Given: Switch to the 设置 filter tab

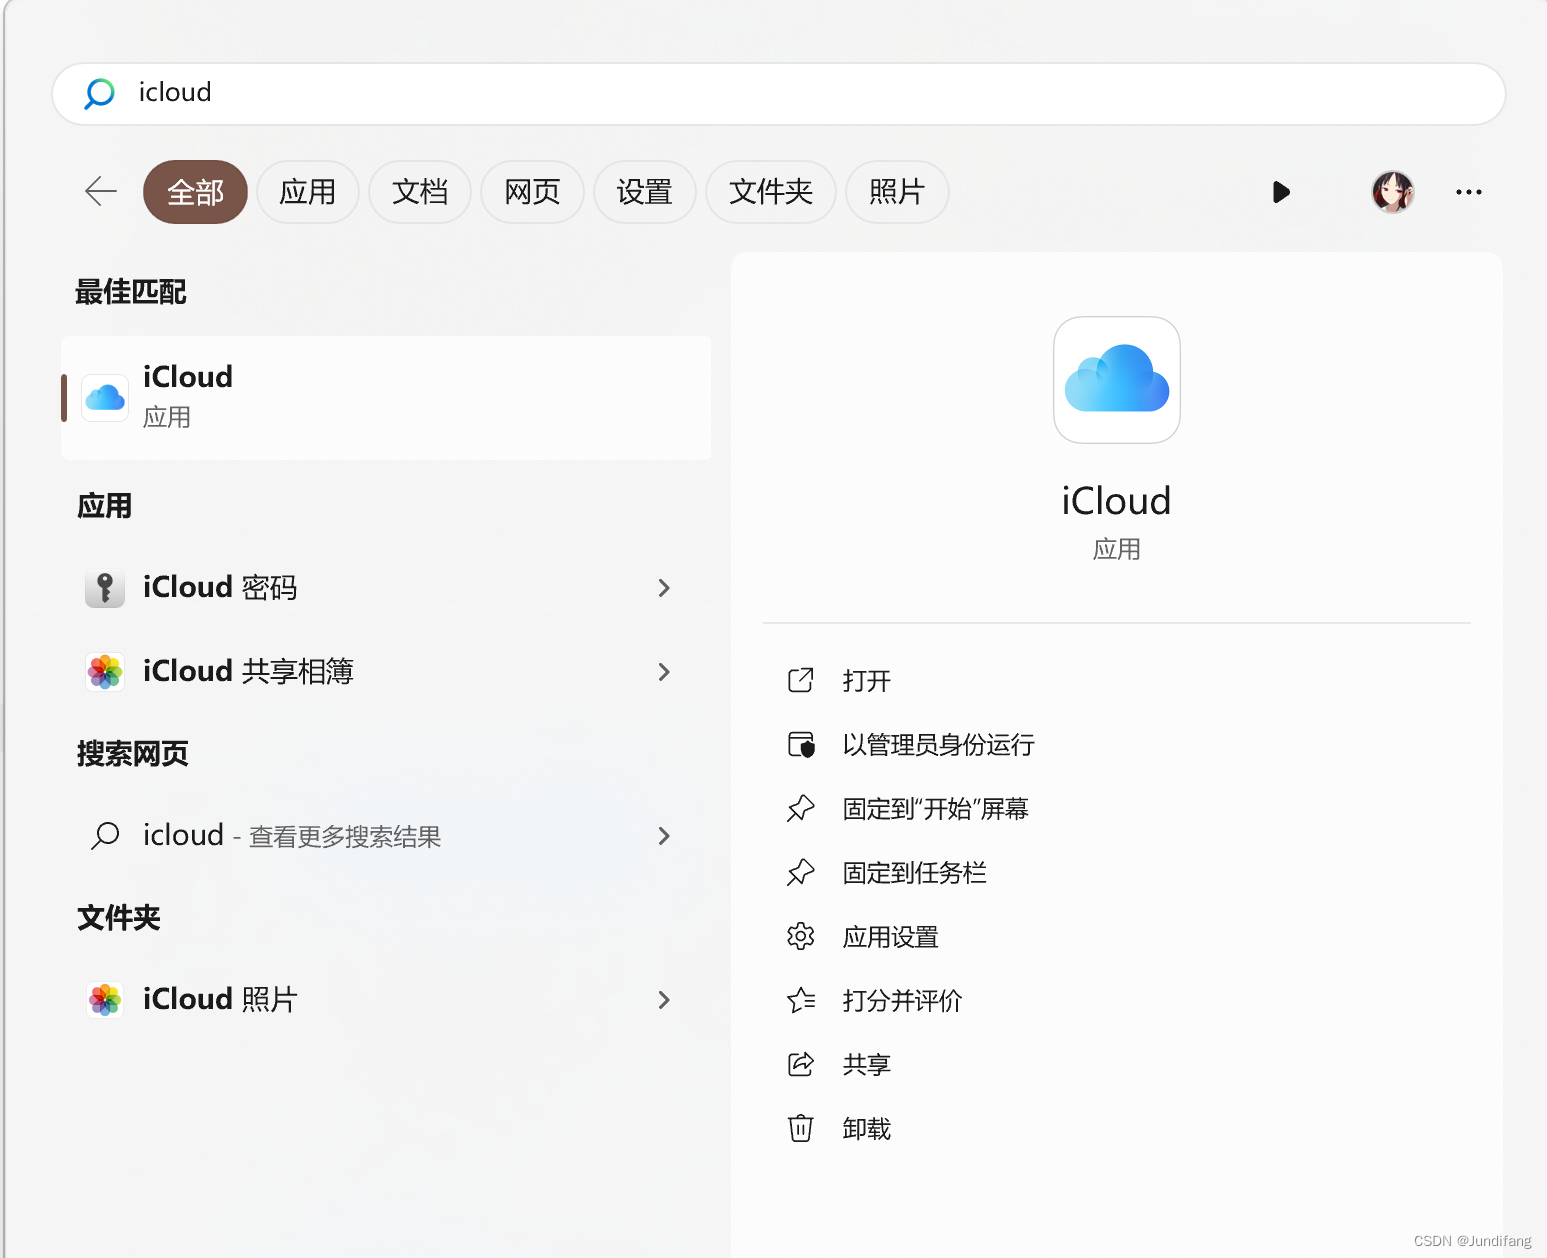Looking at the screenshot, I should coord(644,192).
